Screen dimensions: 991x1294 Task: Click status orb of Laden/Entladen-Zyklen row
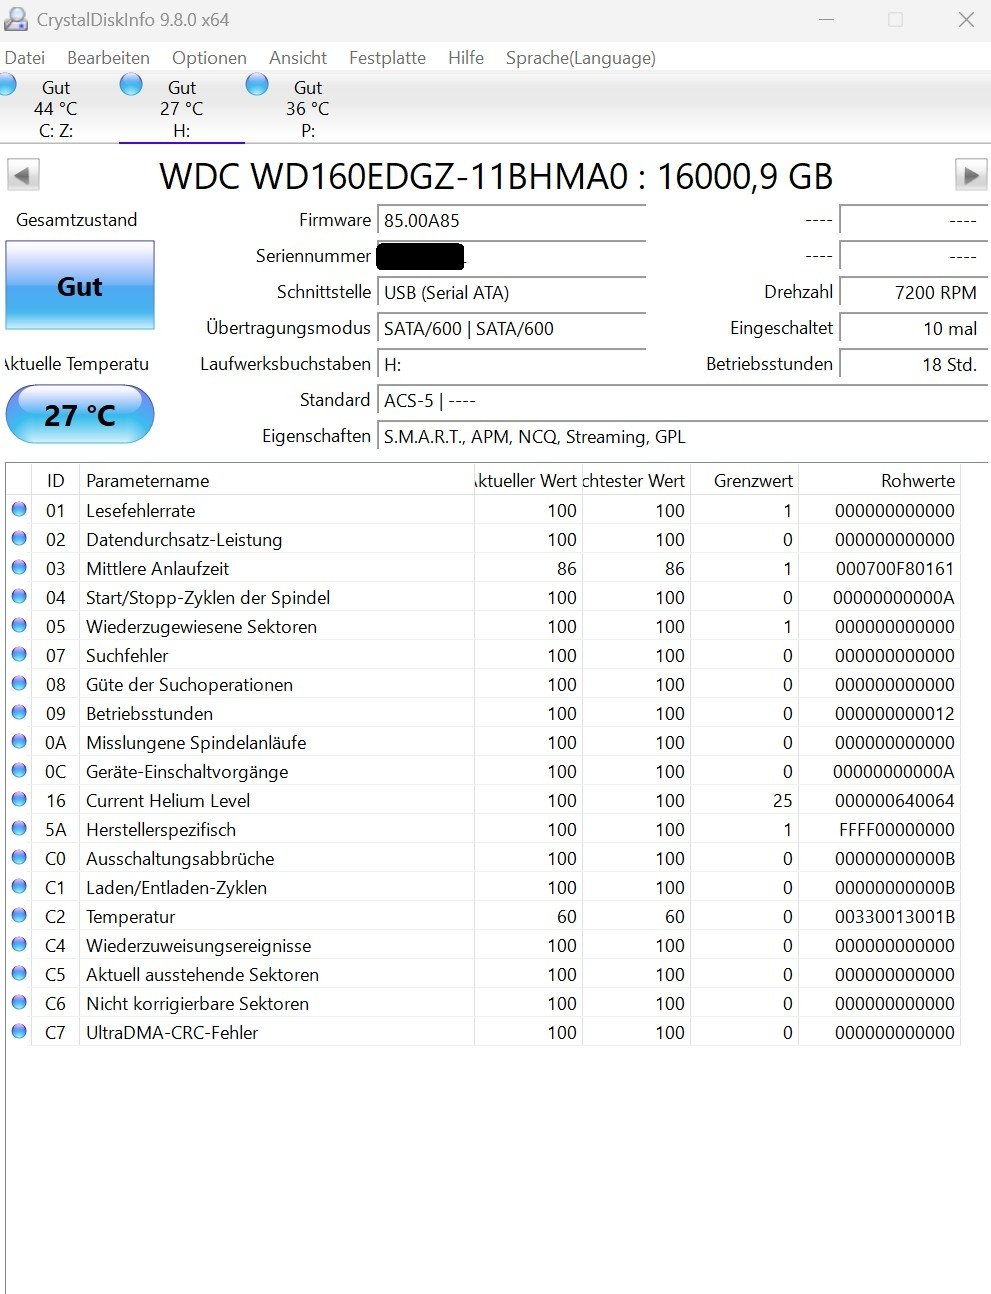19,886
